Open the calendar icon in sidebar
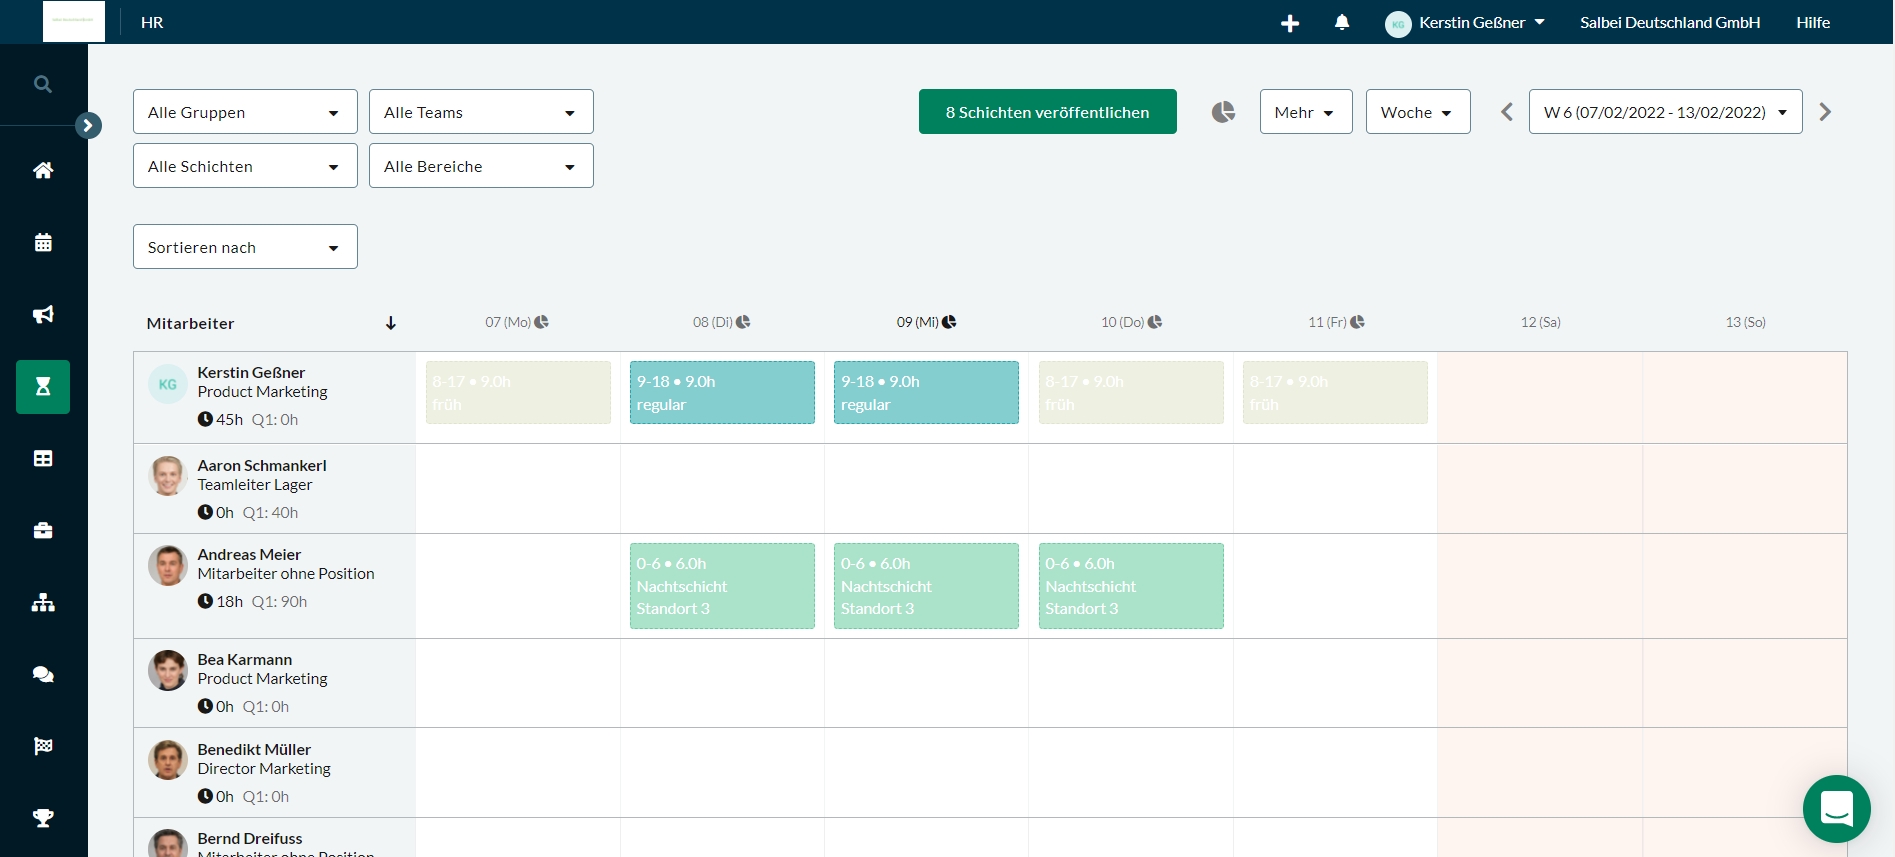1895x857 pixels. [43, 242]
